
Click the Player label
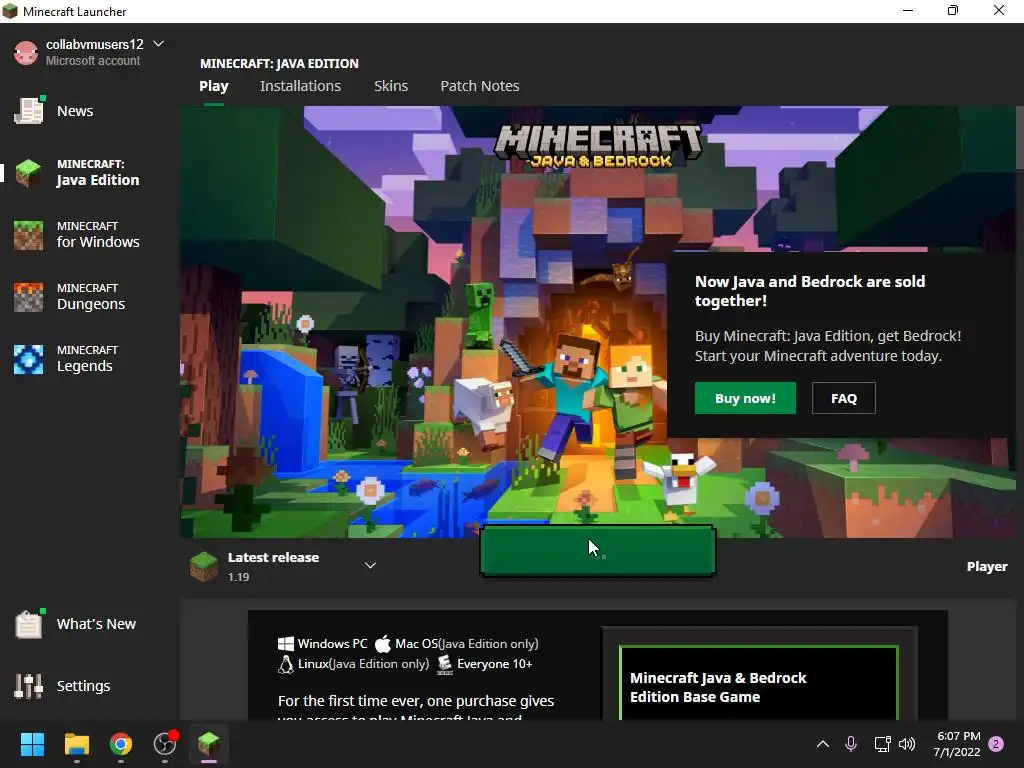click(x=987, y=566)
